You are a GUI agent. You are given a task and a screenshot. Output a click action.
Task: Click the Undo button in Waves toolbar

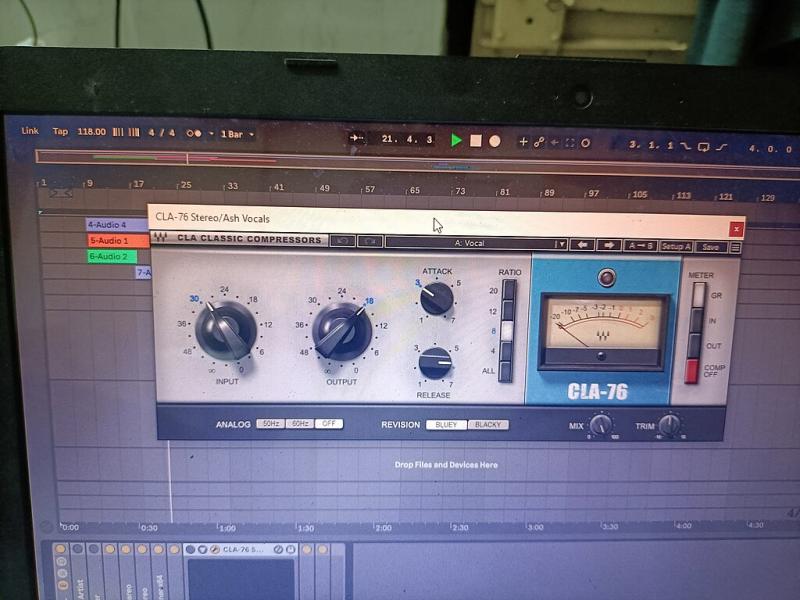coord(342,240)
